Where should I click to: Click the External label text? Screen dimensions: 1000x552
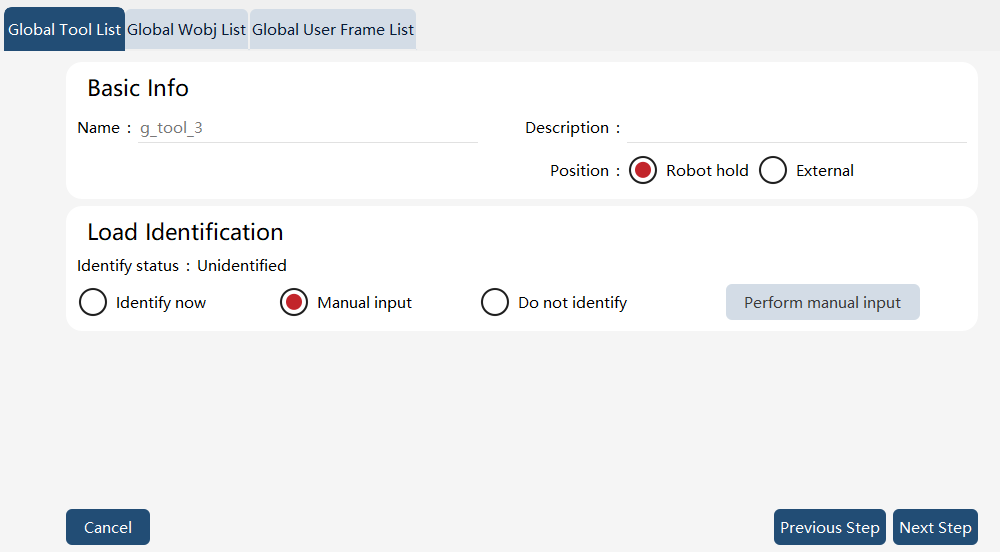click(x=825, y=171)
